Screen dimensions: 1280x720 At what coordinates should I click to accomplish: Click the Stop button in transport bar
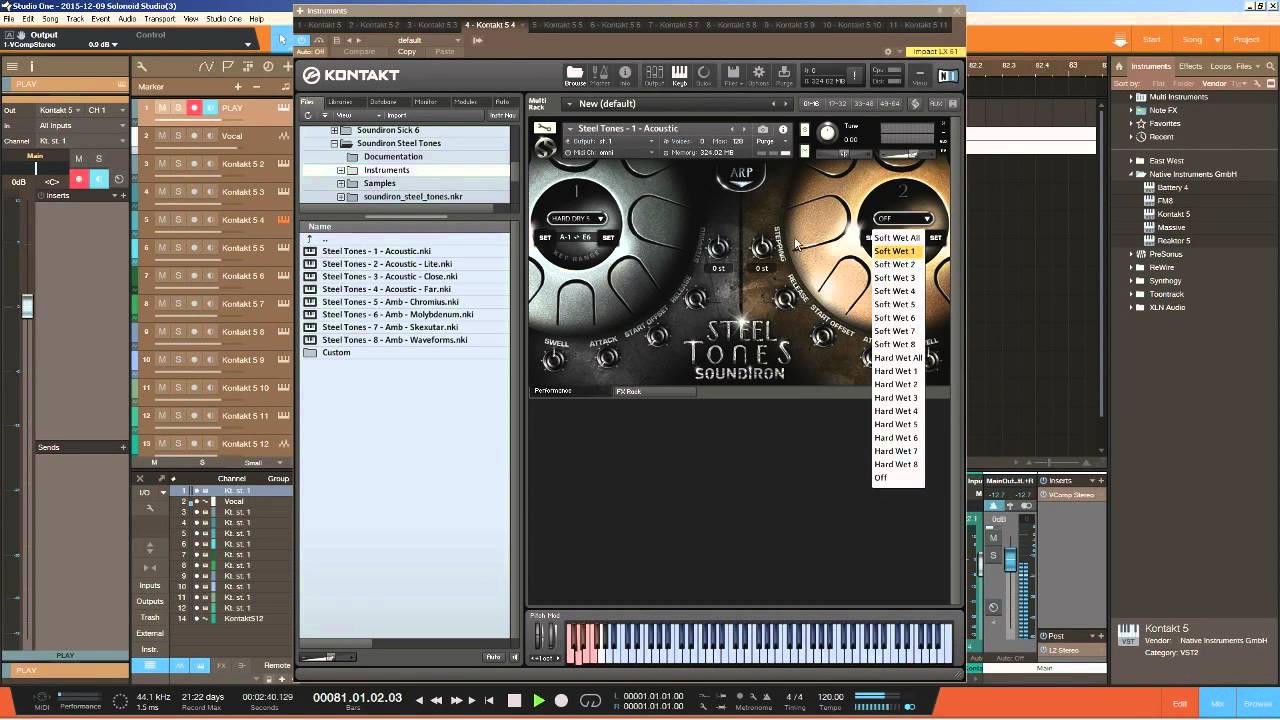[x=515, y=700]
